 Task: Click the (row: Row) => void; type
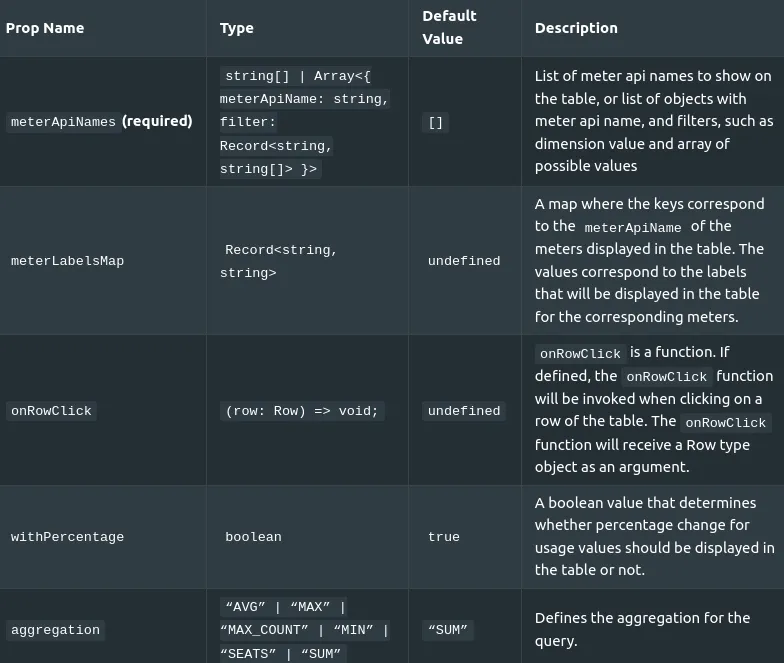302,411
